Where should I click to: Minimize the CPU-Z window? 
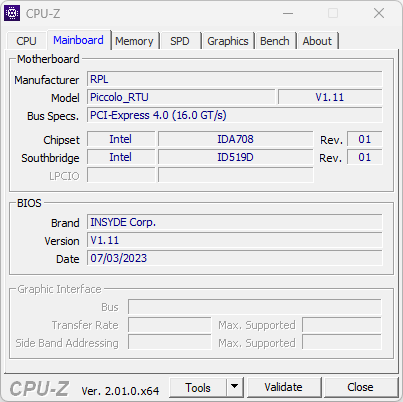click(x=288, y=14)
